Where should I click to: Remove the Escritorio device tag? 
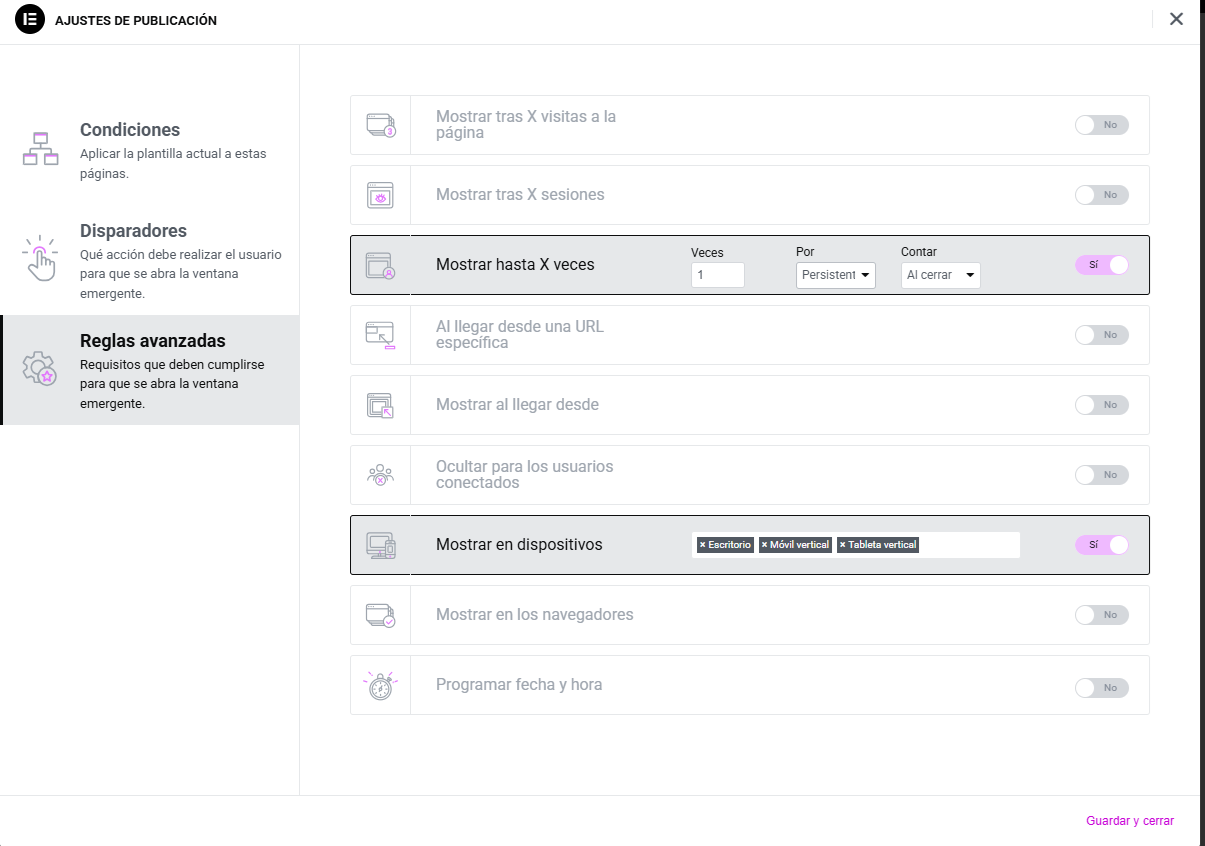click(702, 545)
